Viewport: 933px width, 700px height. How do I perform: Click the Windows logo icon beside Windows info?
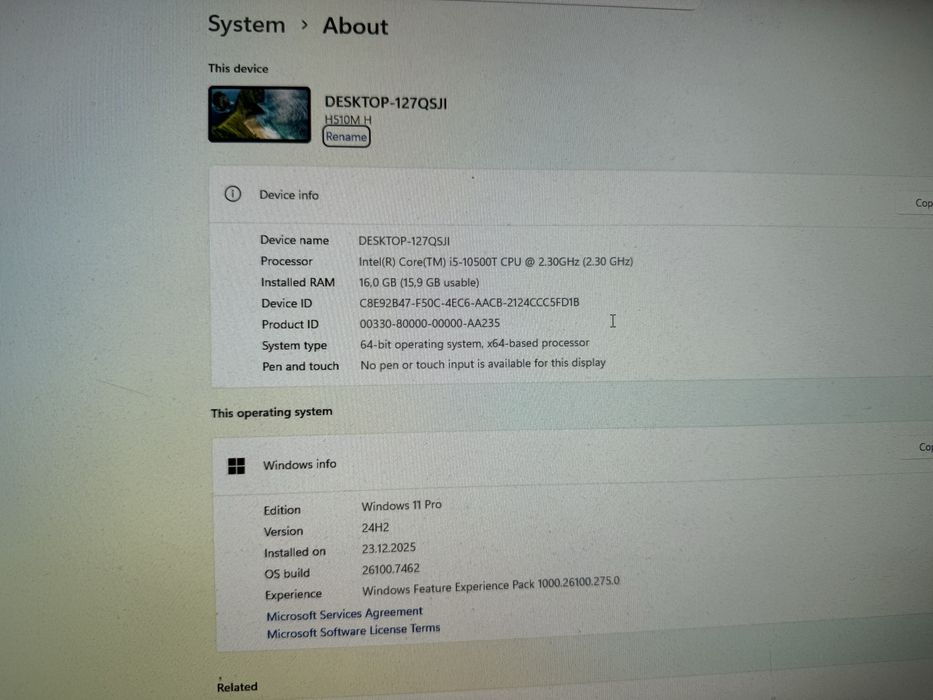point(236,465)
